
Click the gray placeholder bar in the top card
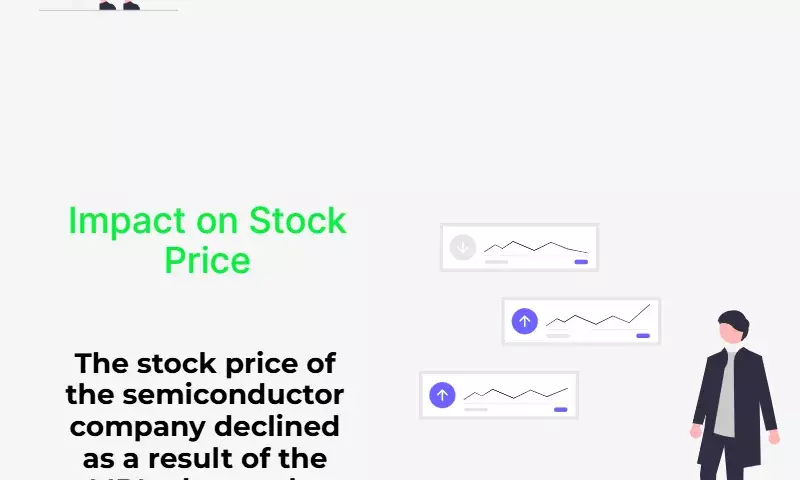tap(496, 262)
